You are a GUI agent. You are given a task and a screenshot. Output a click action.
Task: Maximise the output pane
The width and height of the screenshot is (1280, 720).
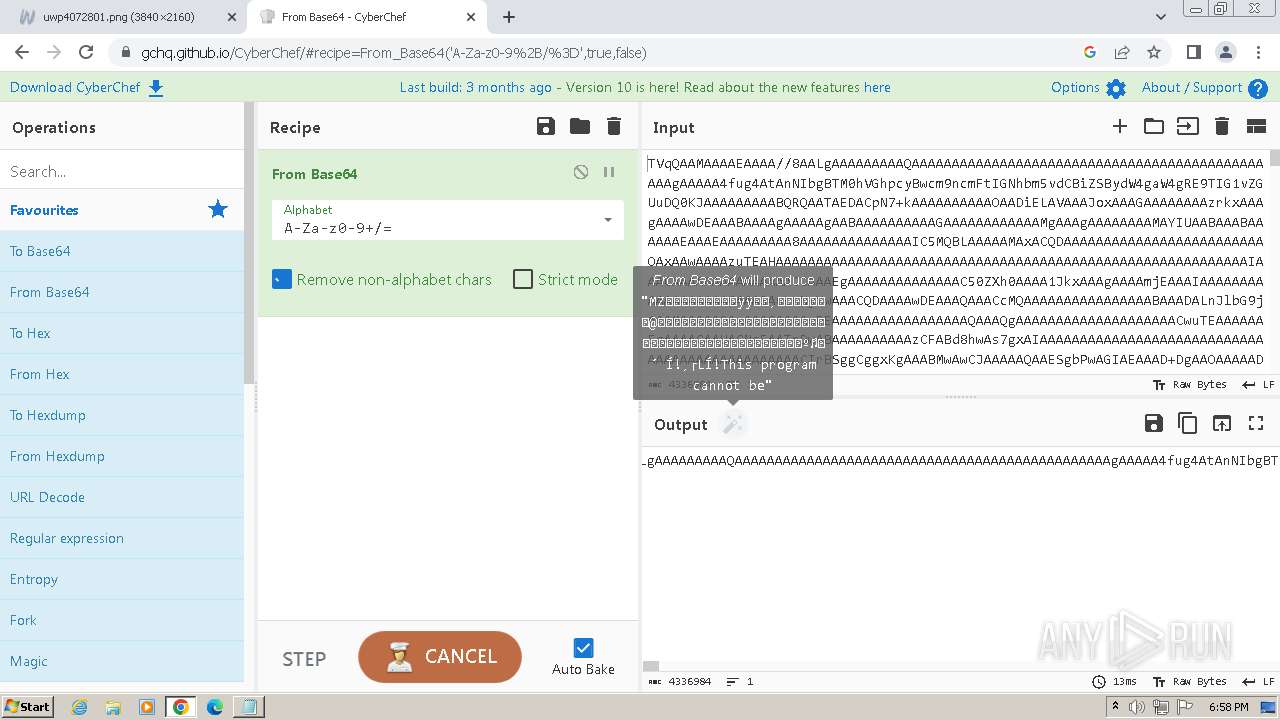pos(1256,423)
